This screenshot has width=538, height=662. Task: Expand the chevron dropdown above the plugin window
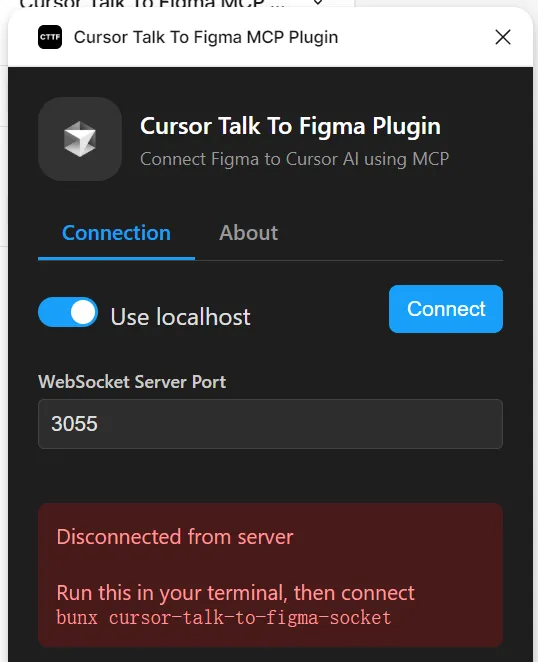(318, 3)
